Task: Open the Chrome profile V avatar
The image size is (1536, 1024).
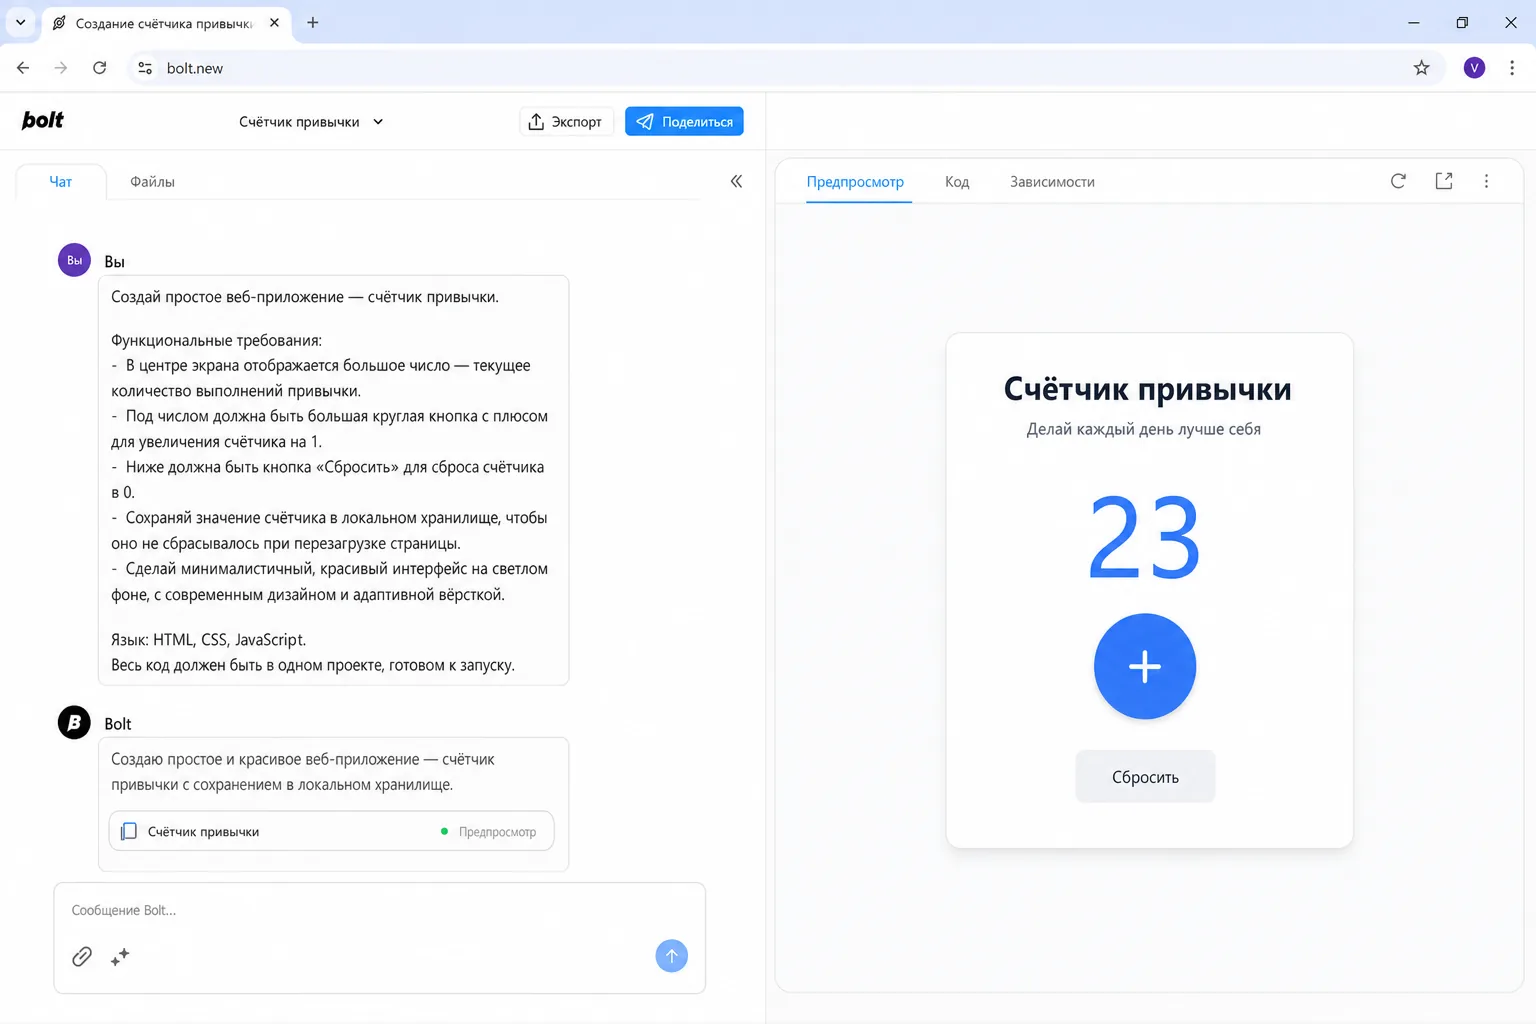Action: pyautogui.click(x=1474, y=68)
